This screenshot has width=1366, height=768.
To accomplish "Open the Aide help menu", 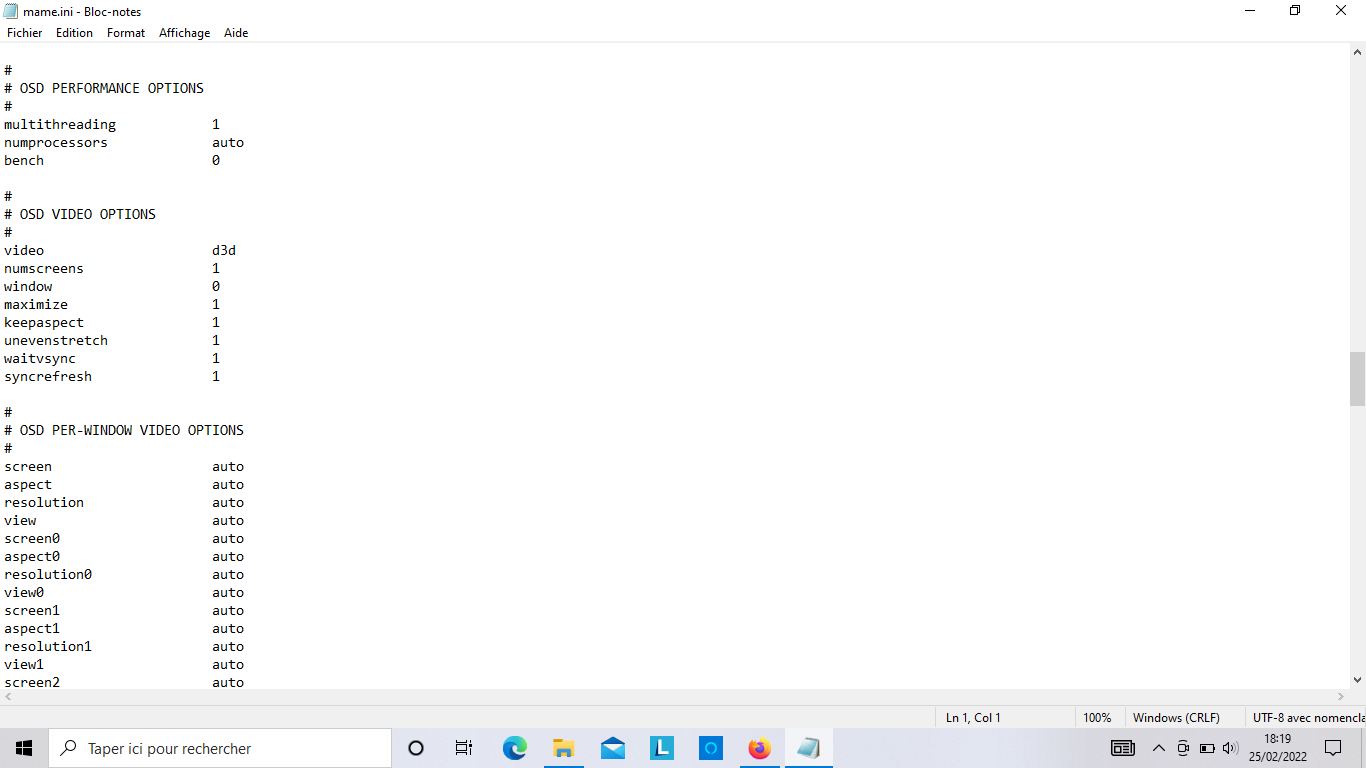I will point(236,33).
